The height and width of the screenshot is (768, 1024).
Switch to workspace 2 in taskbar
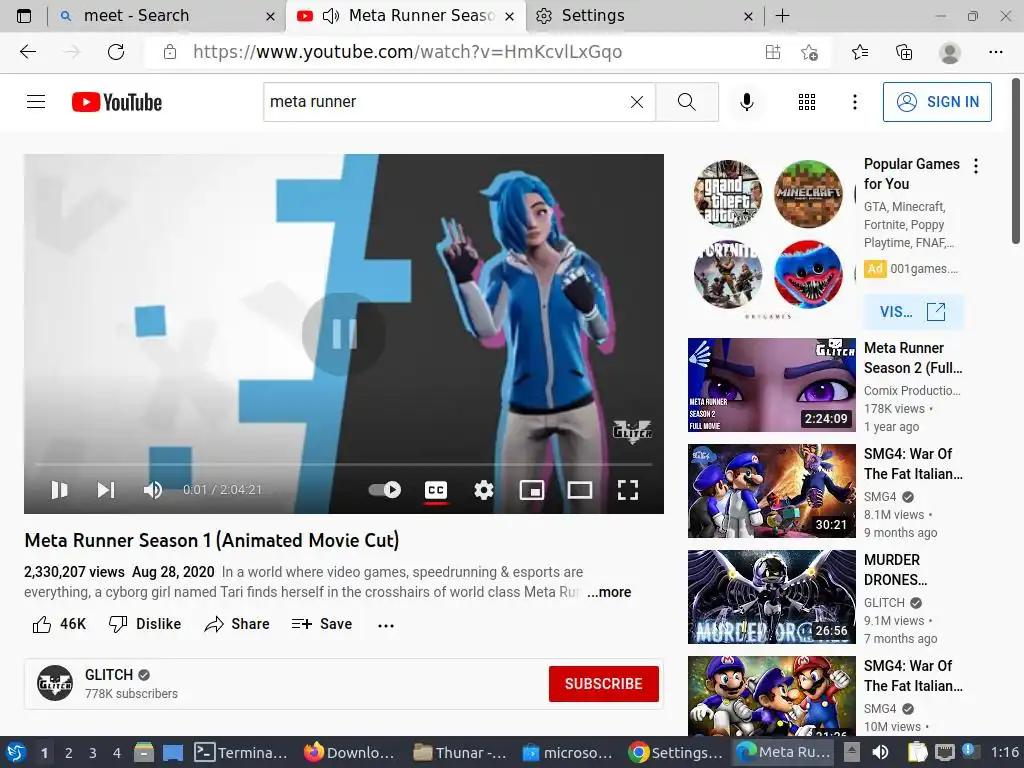tap(69, 753)
